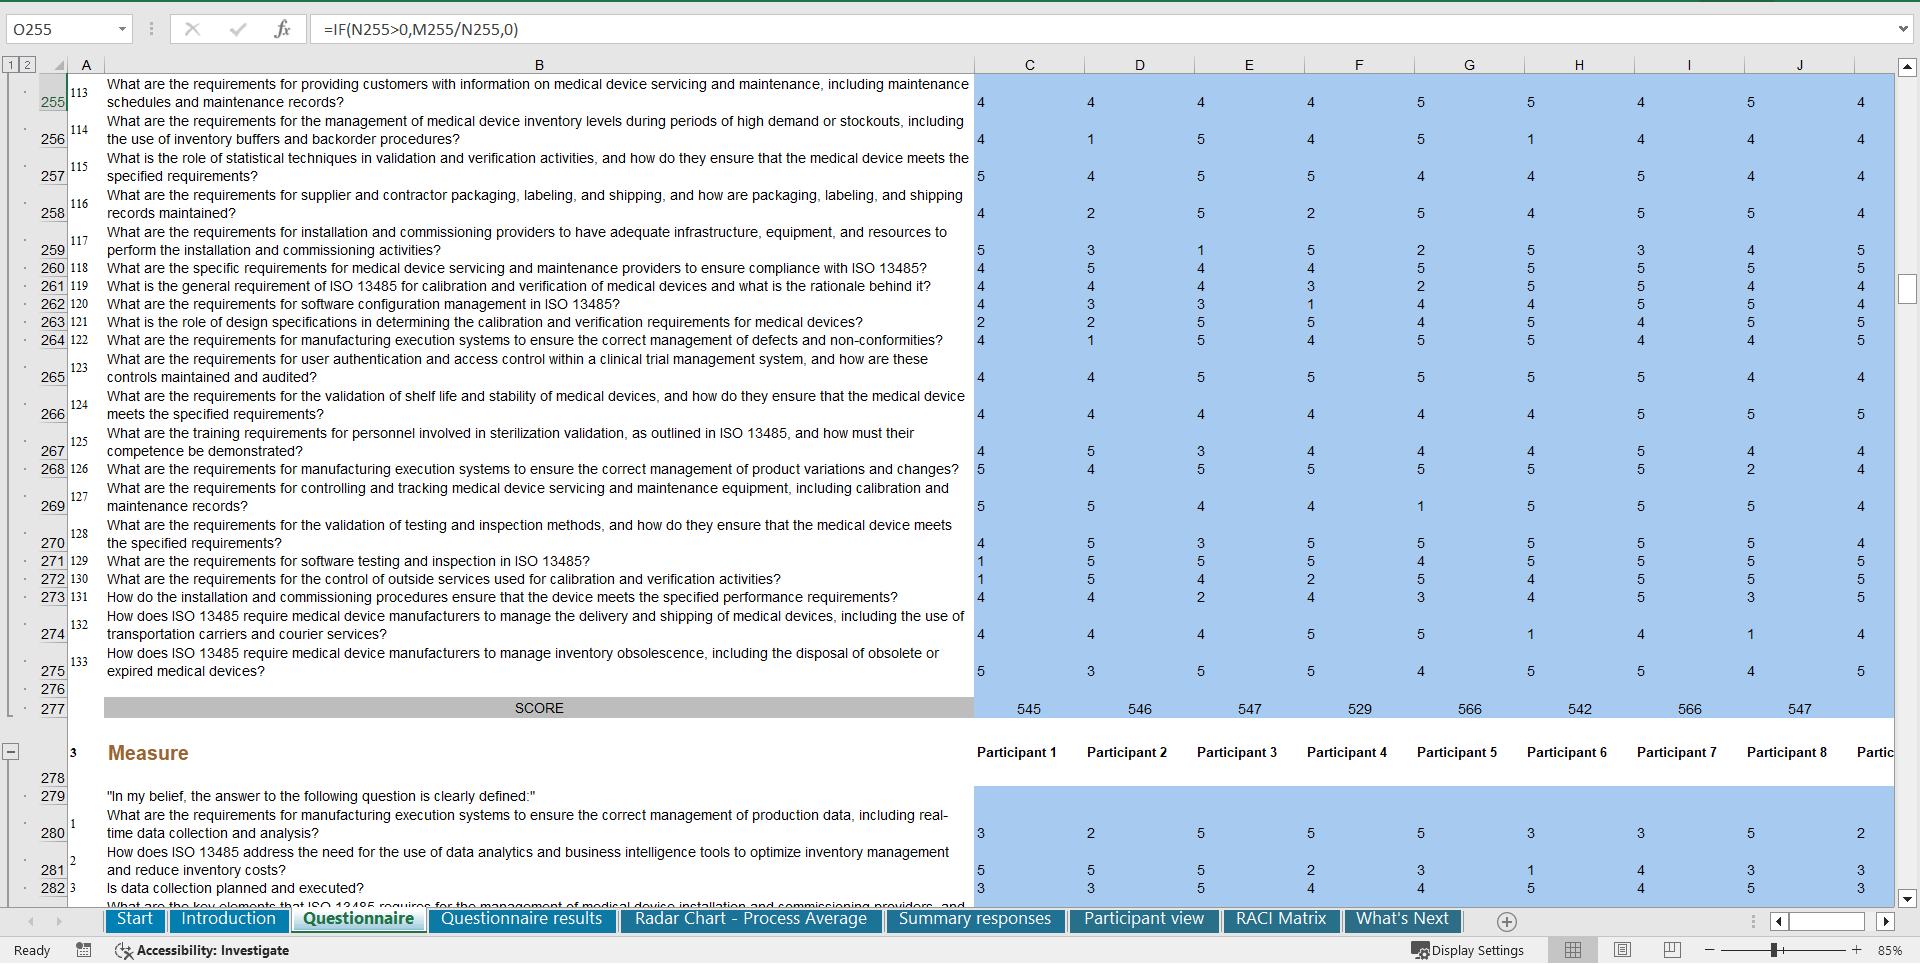This screenshot has width=1920, height=964.
Task: Open the Introduction sheet tab
Action: pos(228,919)
